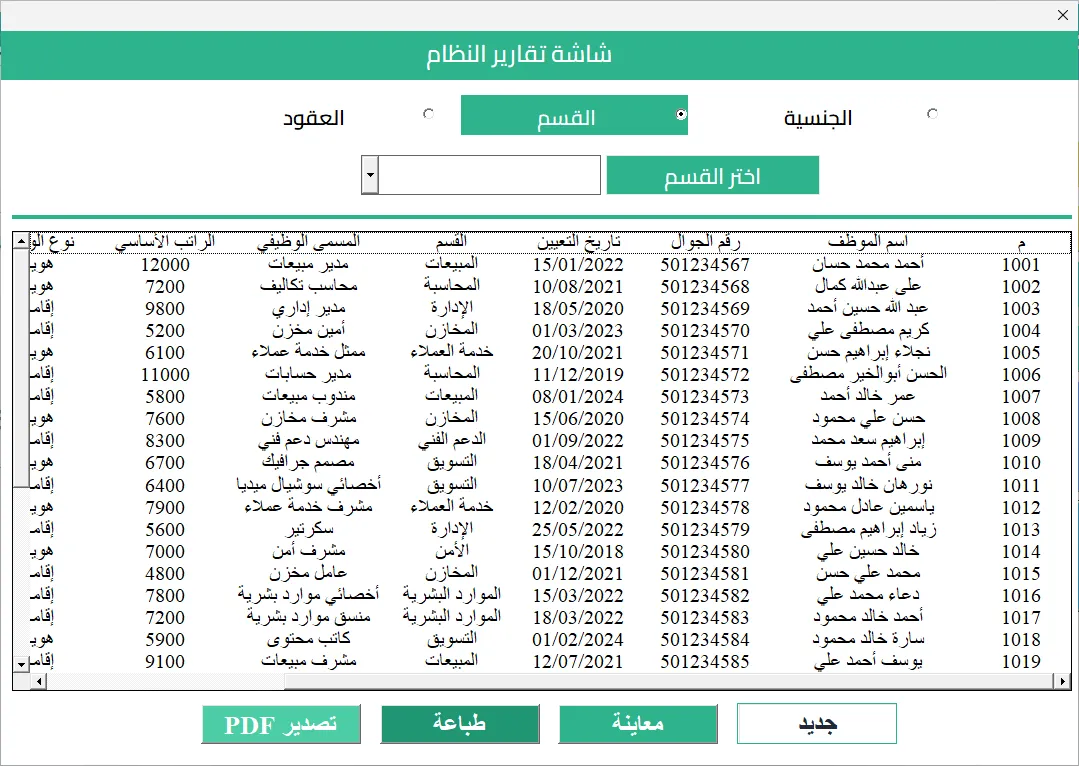Screen dimensions: 1079x766
Task: Click the تصدير PDF export button
Action: pyautogui.click(x=281, y=724)
